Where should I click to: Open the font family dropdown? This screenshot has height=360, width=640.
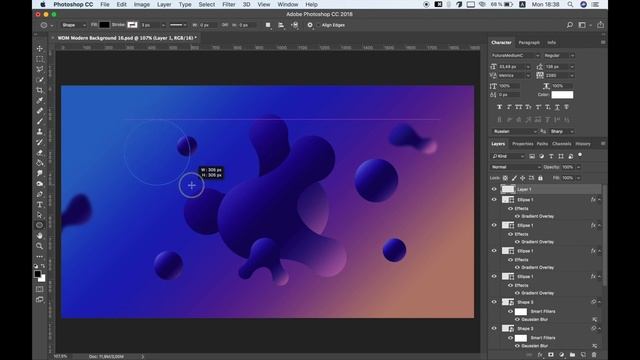pyautogui.click(x=515, y=56)
